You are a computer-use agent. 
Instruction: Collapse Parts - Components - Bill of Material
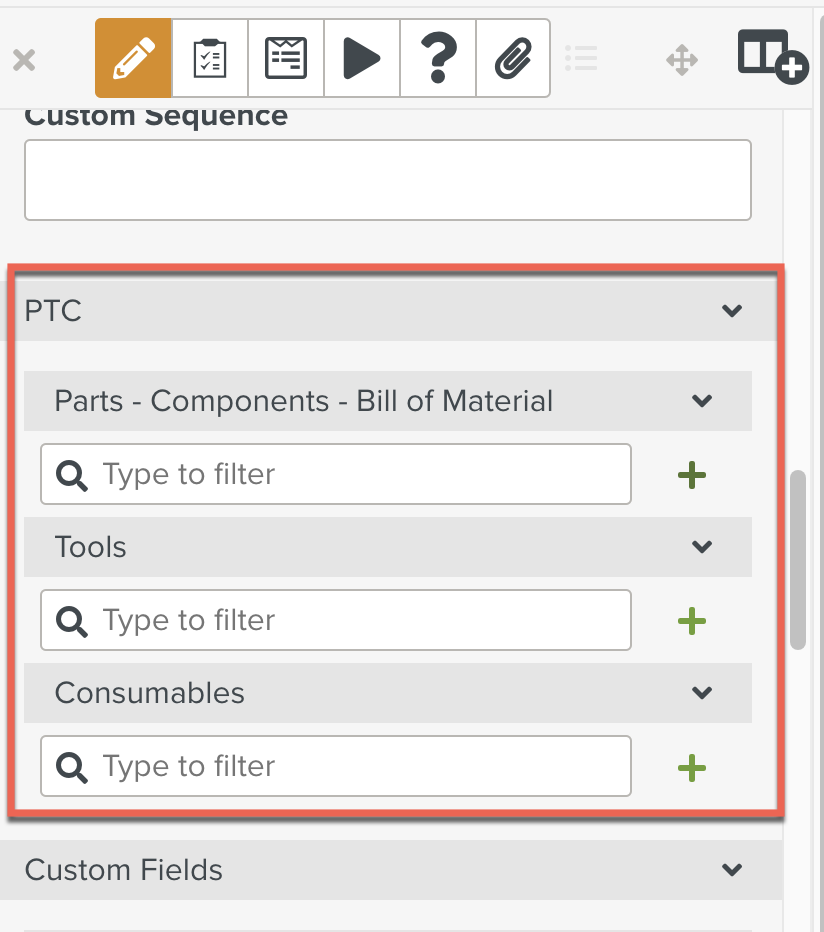pos(702,401)
